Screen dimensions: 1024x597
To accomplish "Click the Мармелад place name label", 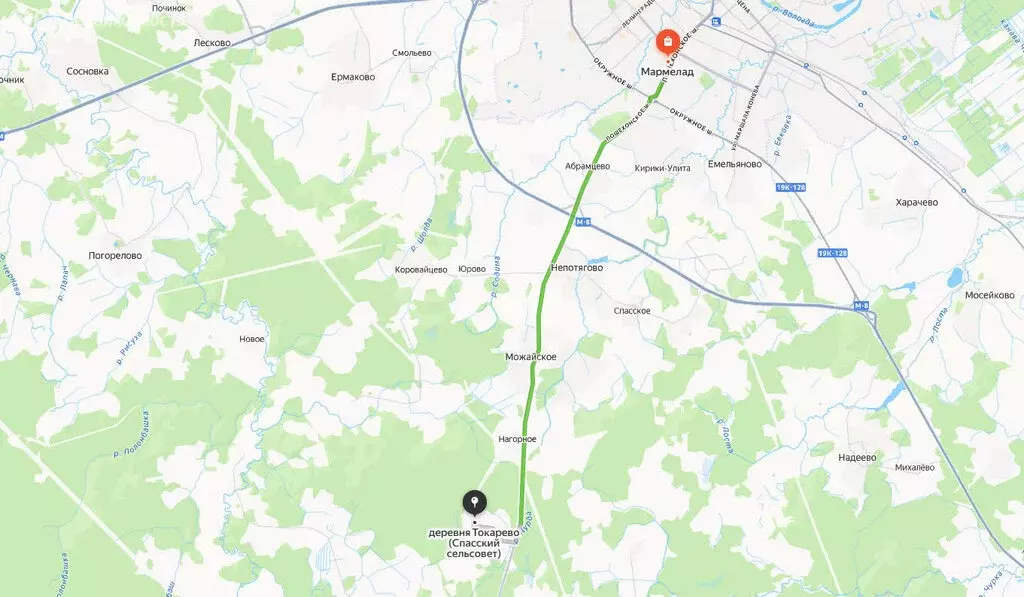I will pyautogui.click(x=667, y=71).
